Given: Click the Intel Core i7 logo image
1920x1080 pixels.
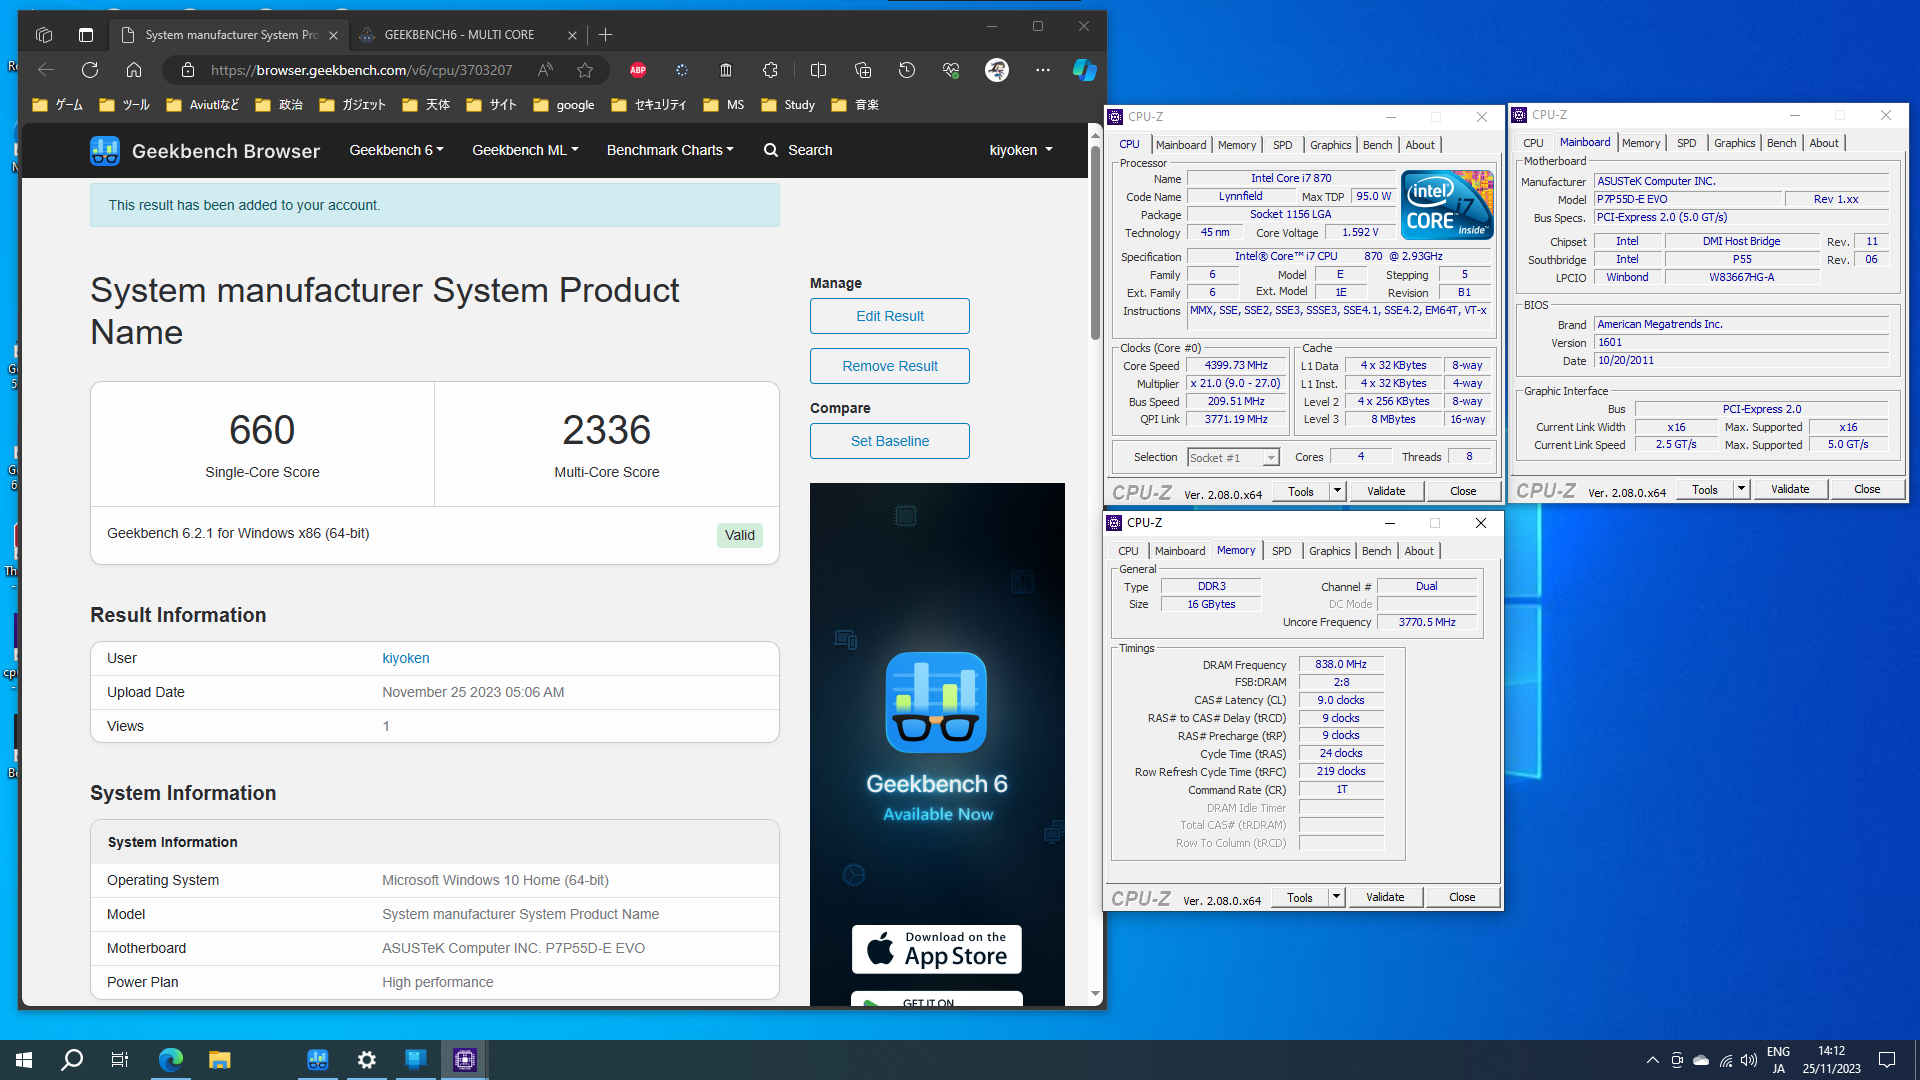Looking at the screenshot, I should pos(1447,204).
